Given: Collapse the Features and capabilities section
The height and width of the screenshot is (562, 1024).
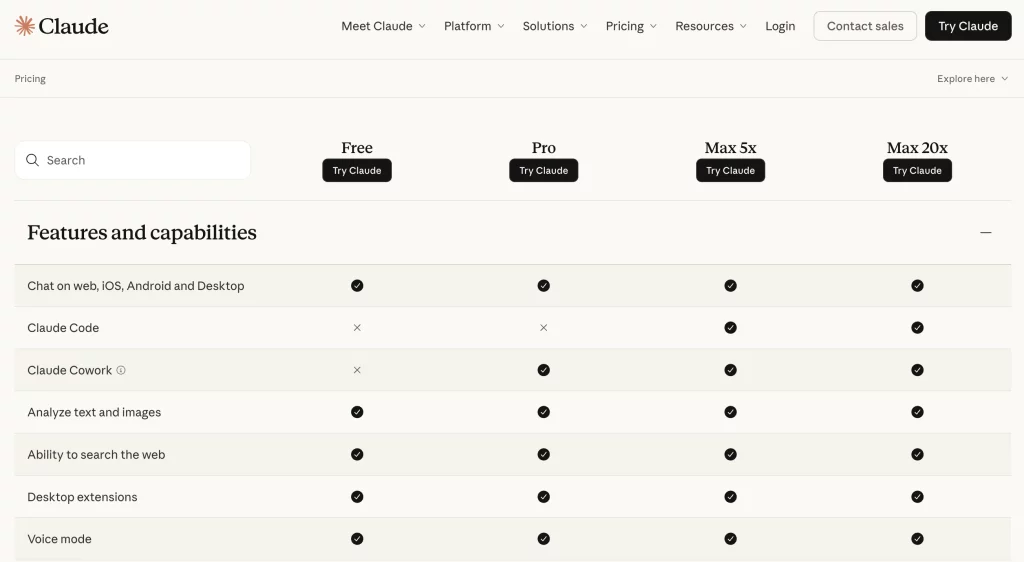Looking at the screenshot, I should click(985, 233).
